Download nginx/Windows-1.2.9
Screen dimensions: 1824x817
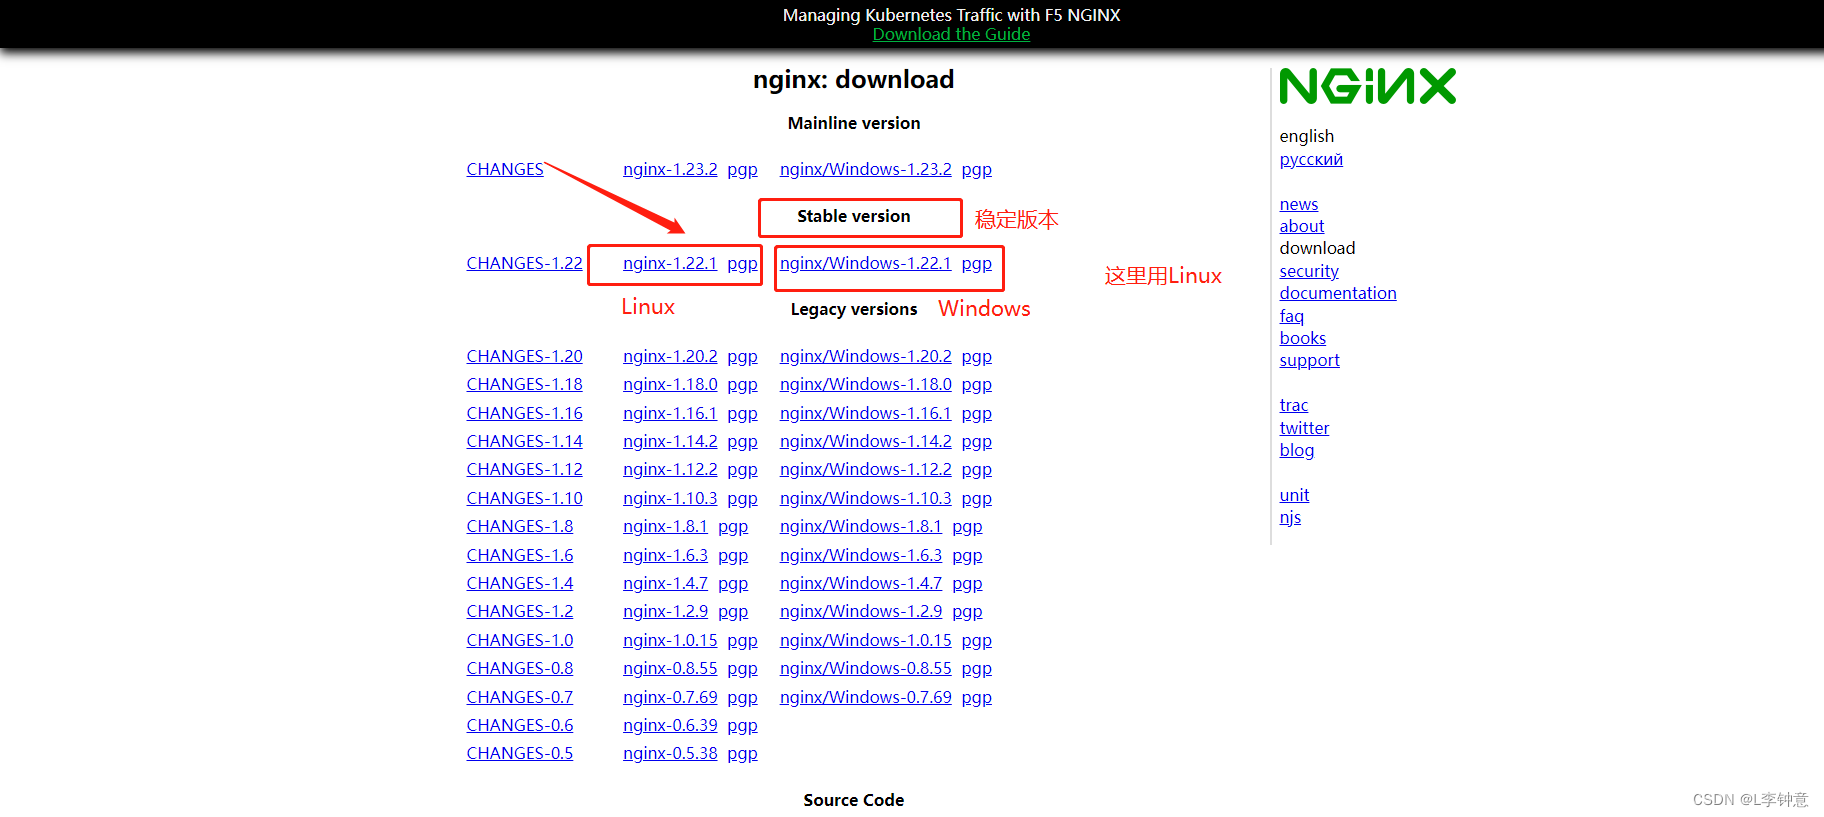[861, 611]
